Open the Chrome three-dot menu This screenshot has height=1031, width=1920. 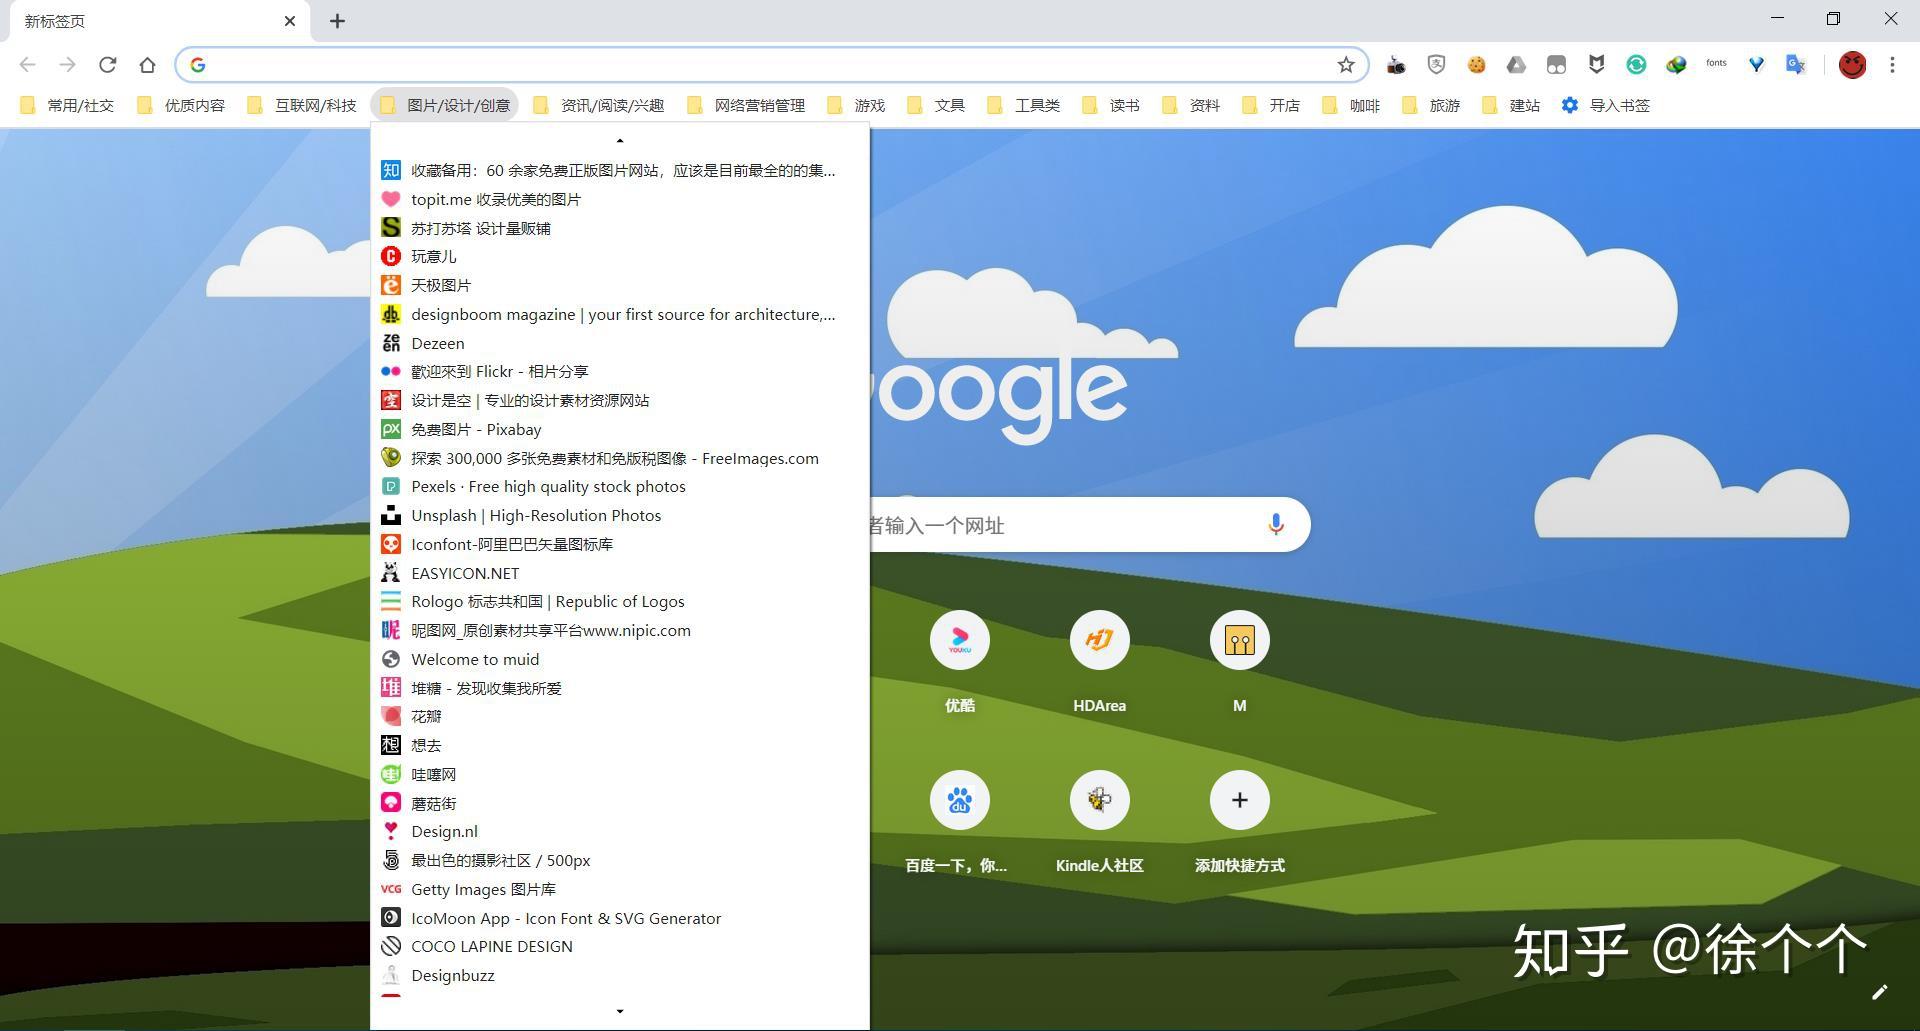[x=1892, y=65]
